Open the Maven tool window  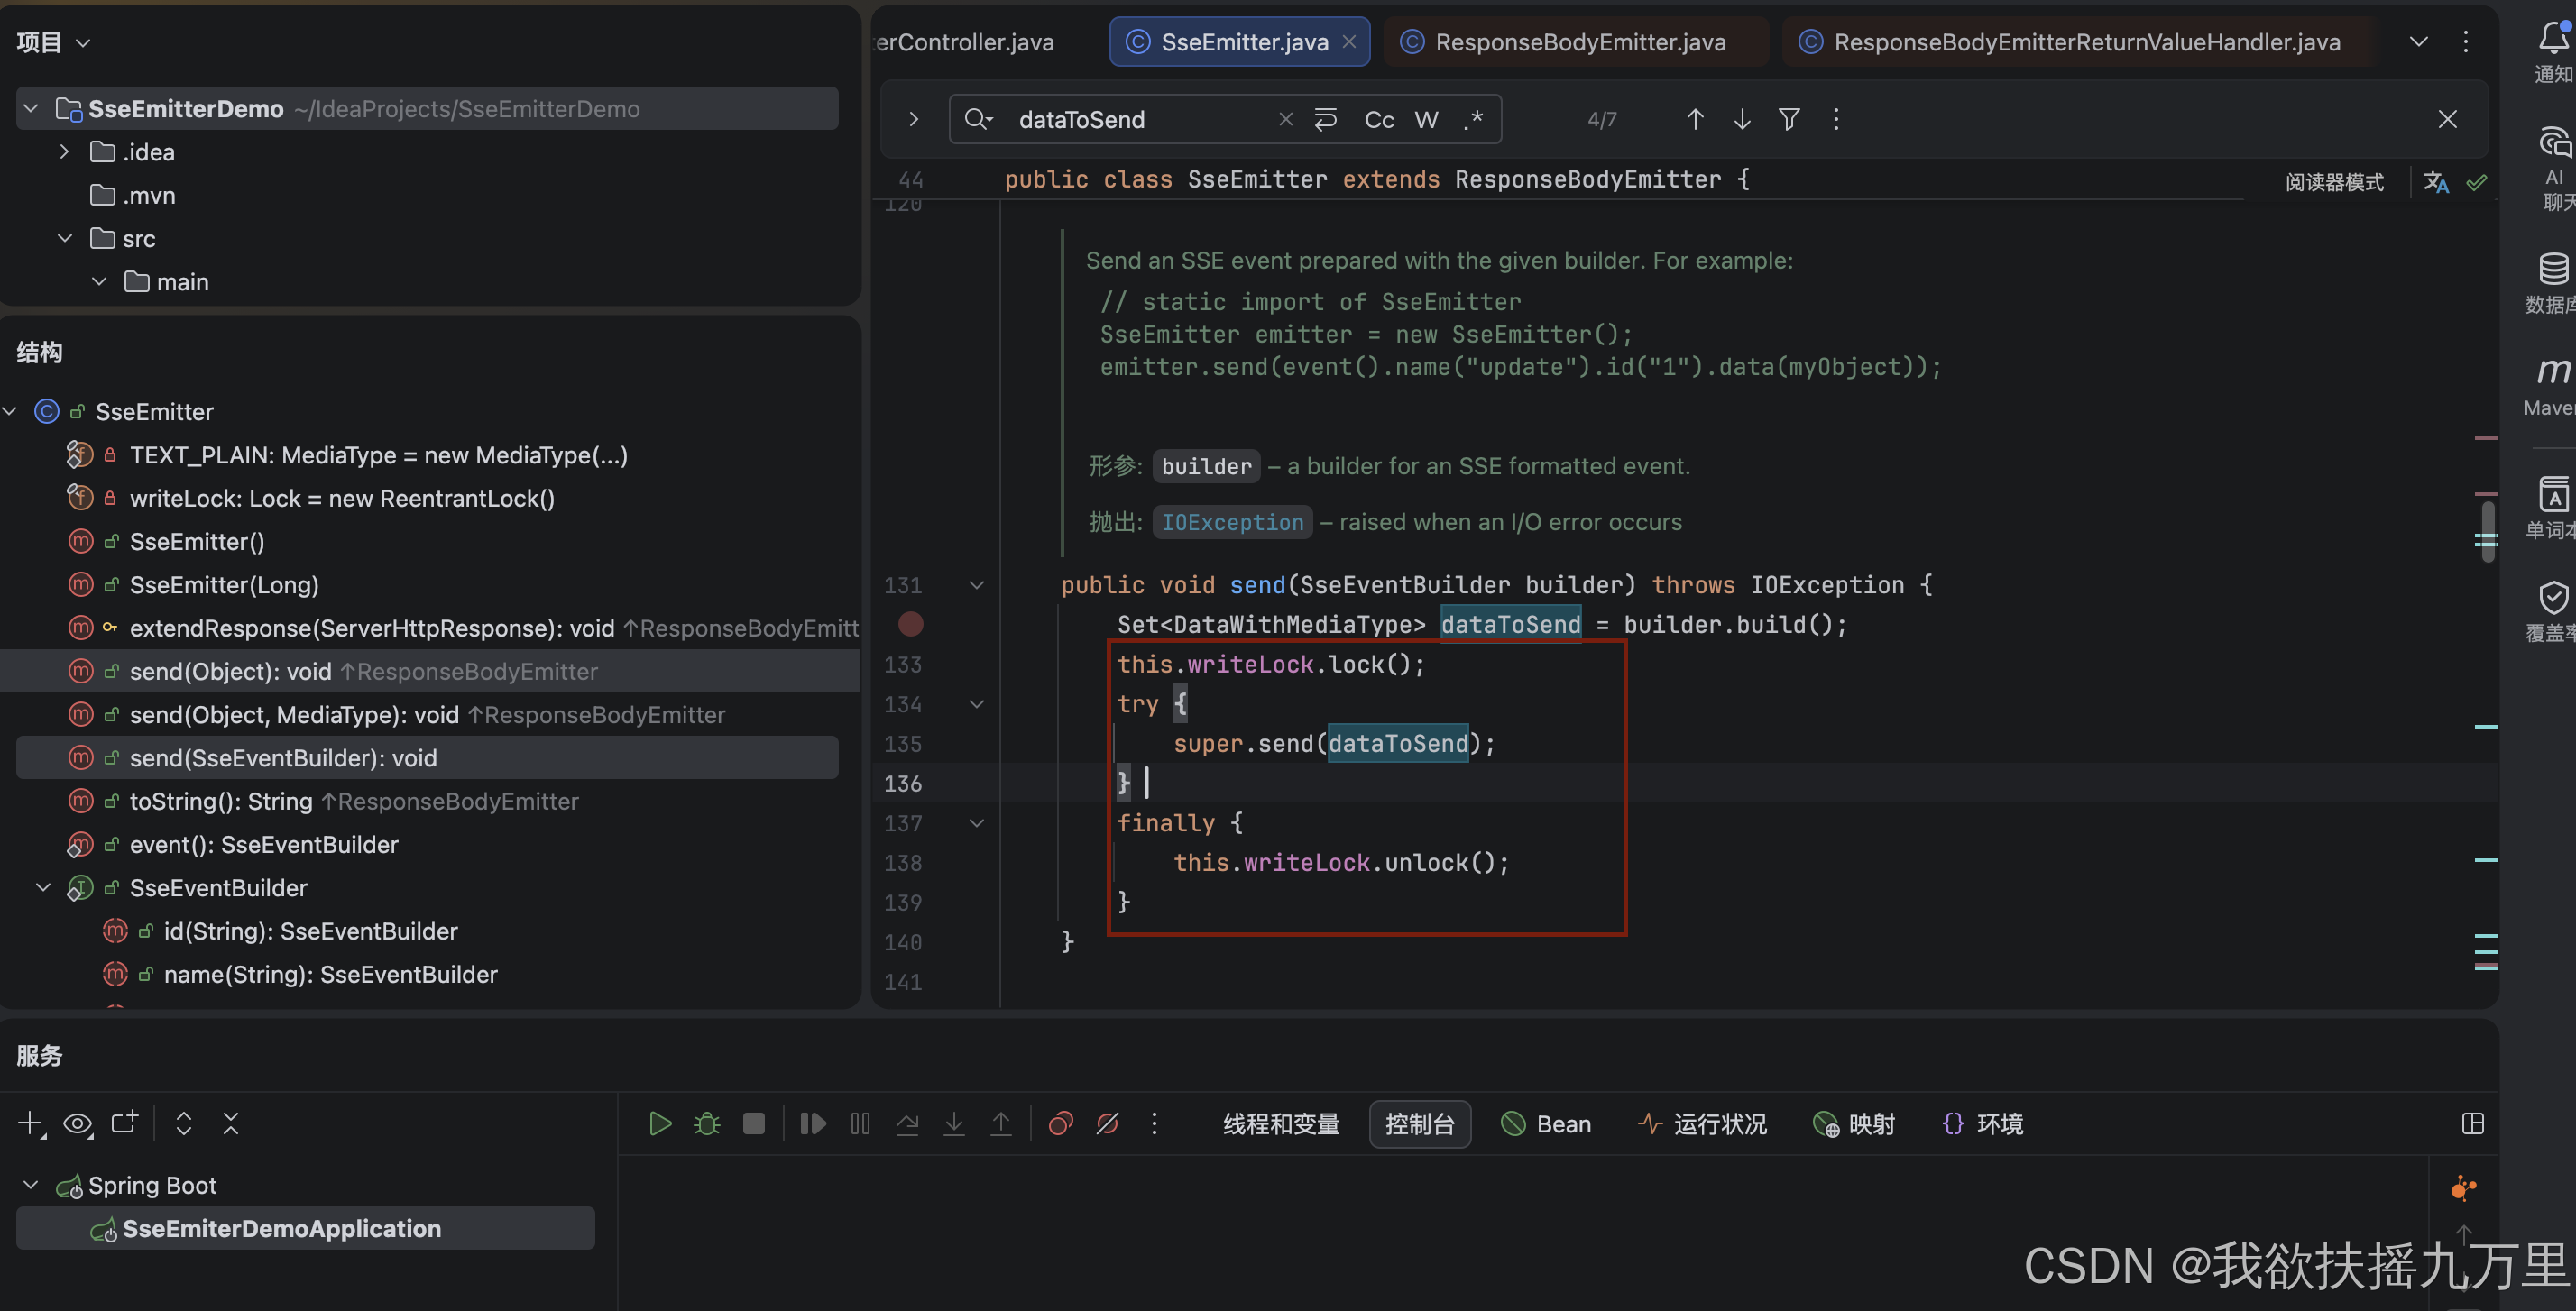(x=2552, y=386)
